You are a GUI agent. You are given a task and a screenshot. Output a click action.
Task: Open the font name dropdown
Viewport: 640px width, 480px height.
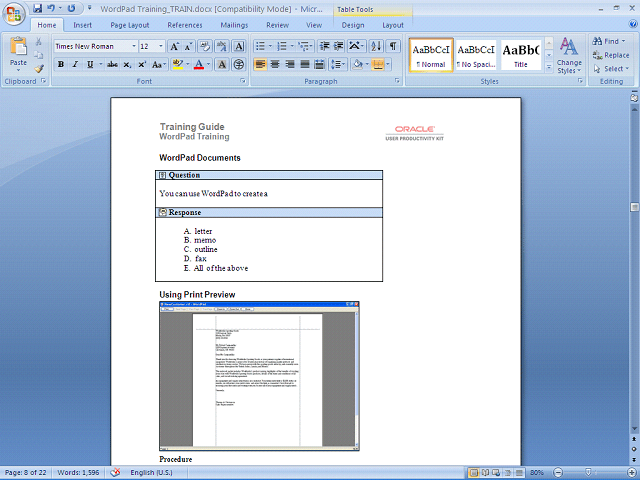pos(133,47)
